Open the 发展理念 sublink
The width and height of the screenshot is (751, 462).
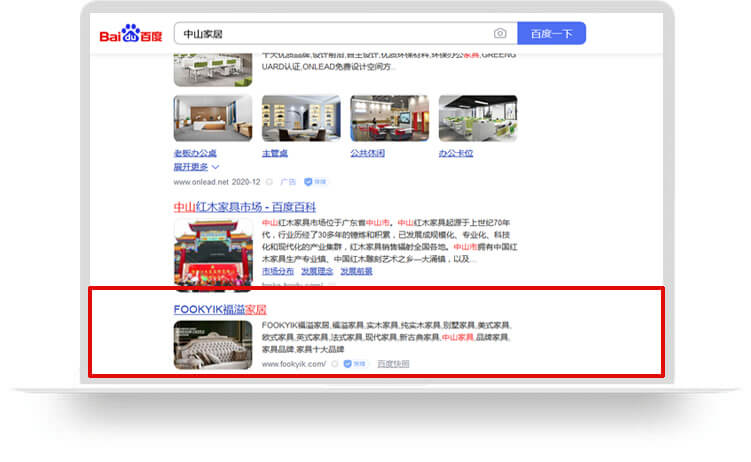tap(317, 271)
